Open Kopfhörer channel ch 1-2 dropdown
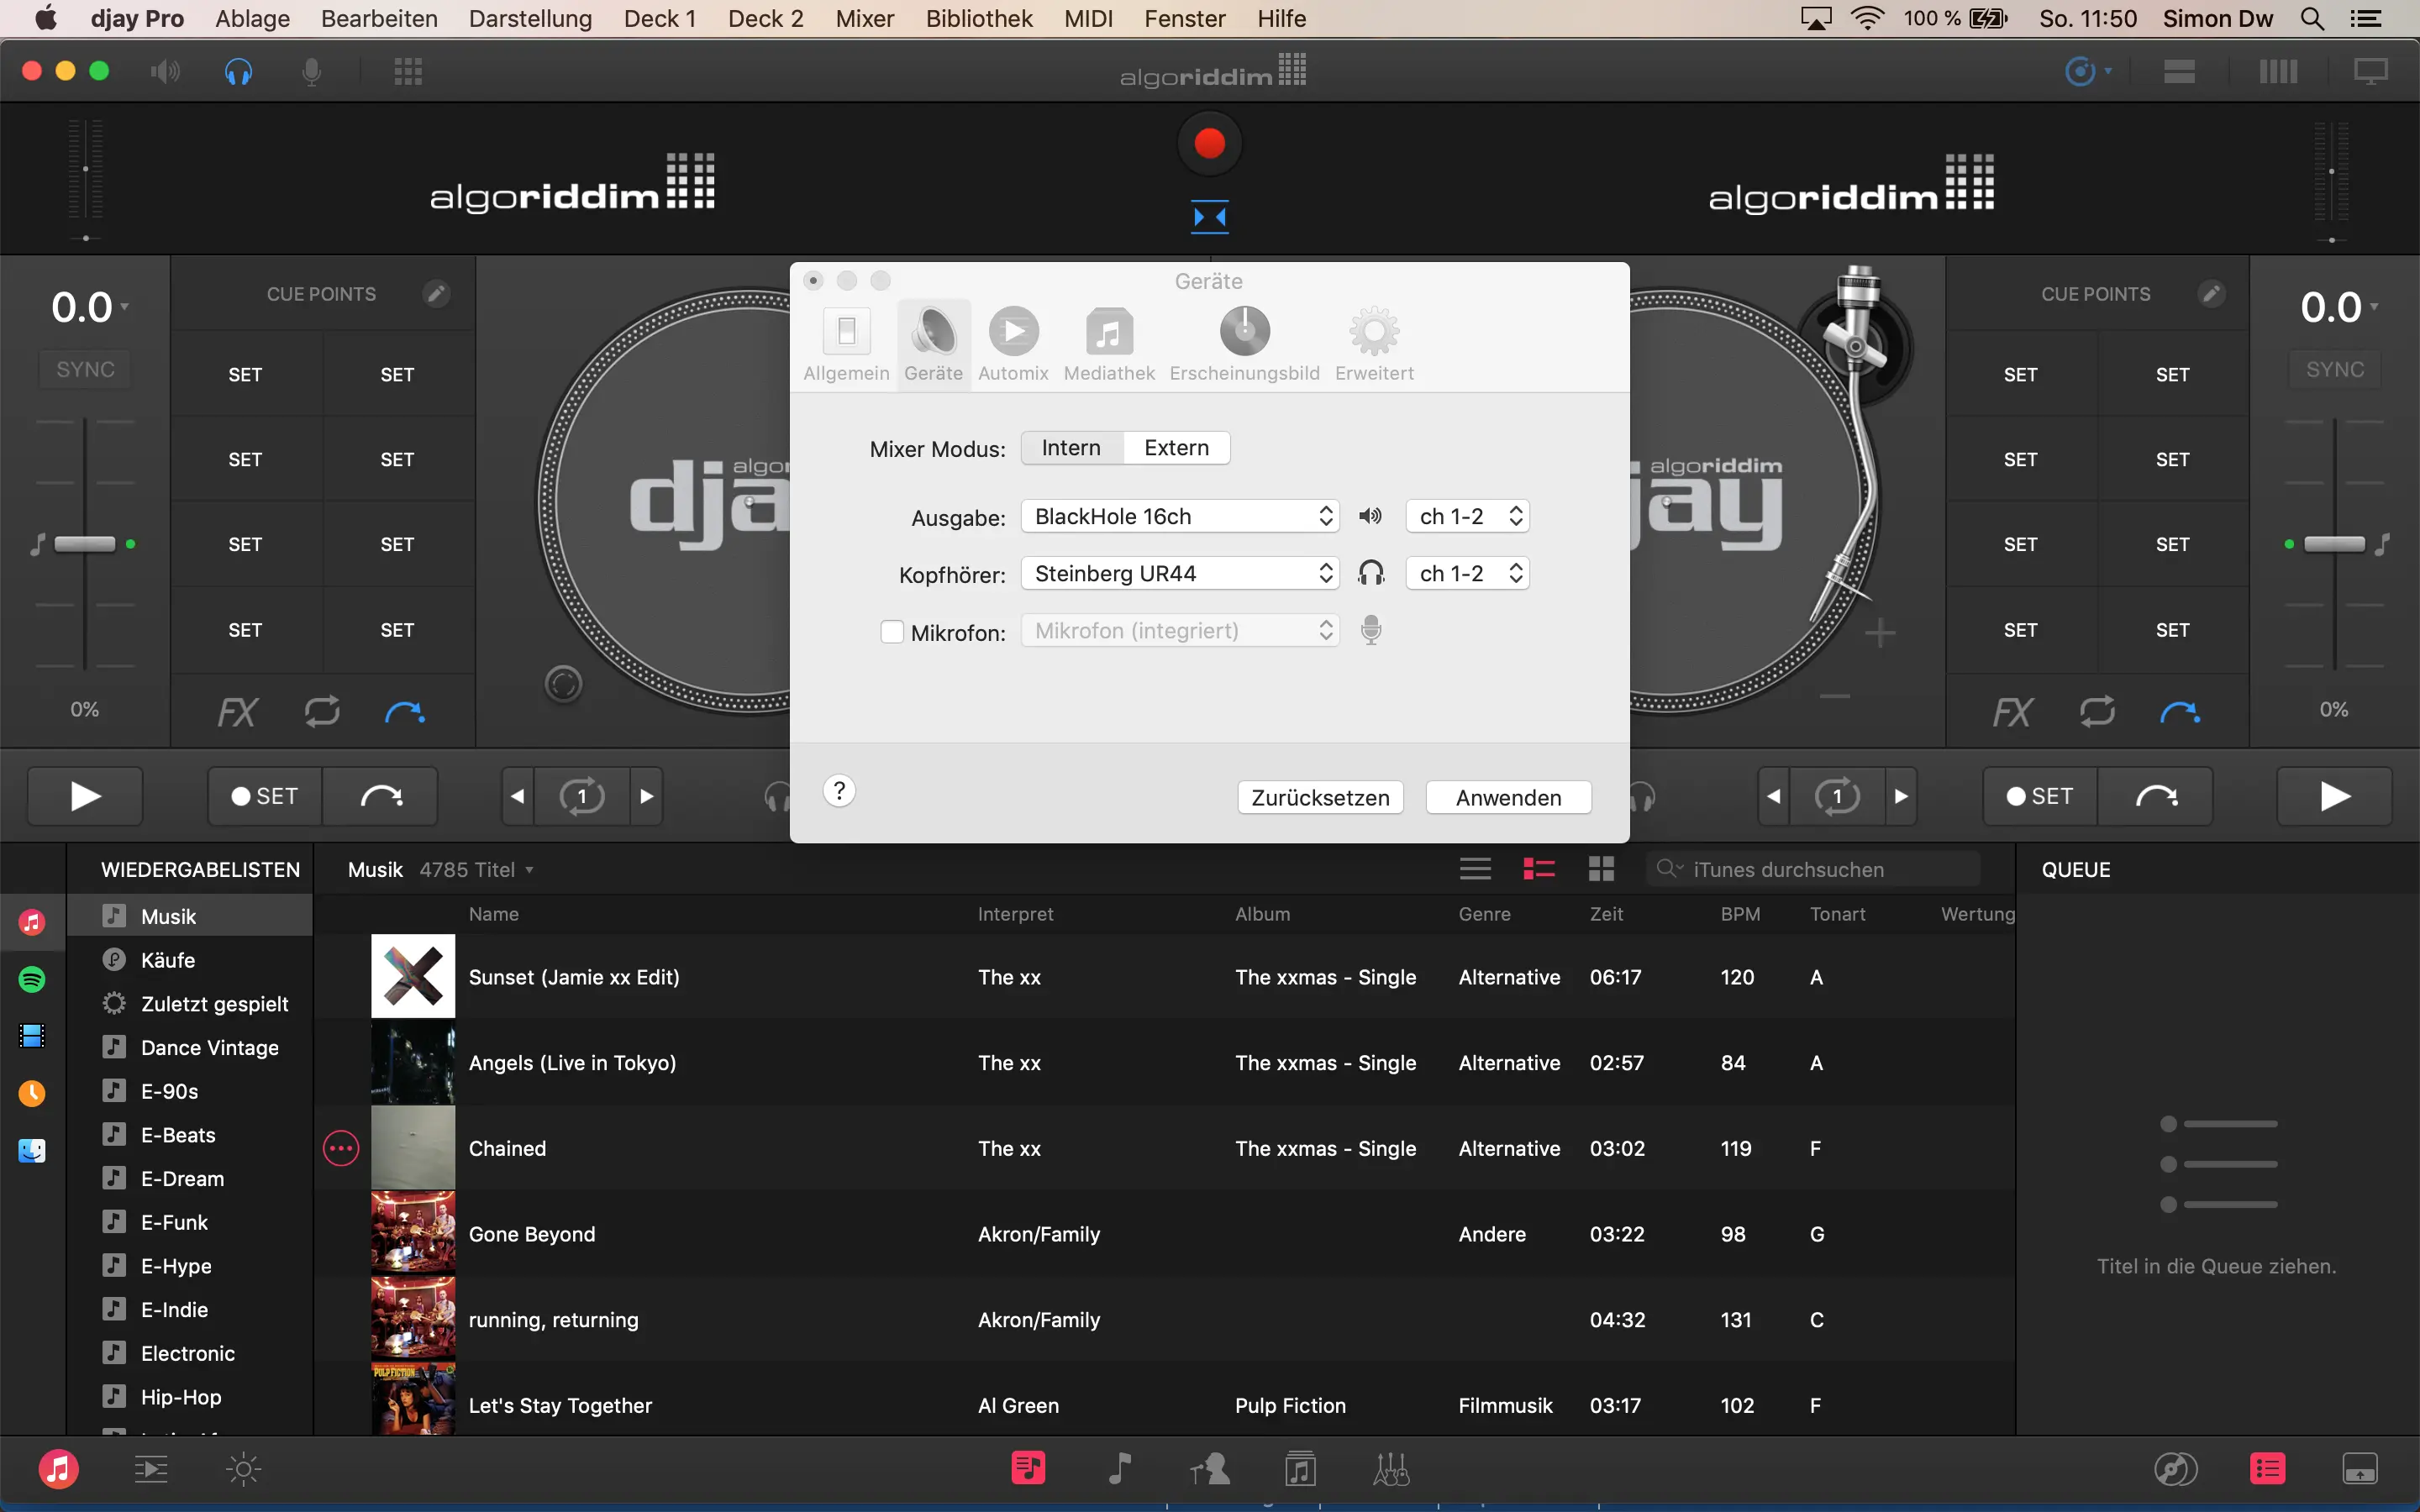The height and width of the screenshot is (1512, 2420). (1467, 574)
